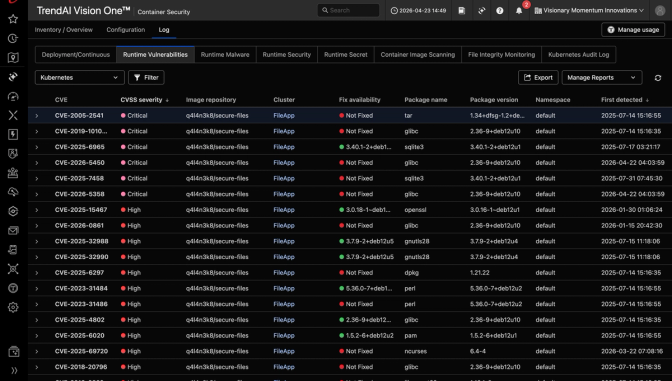
Task: Open FileApp cluster link for CVE-2005-2541
Action: point(284,116)
